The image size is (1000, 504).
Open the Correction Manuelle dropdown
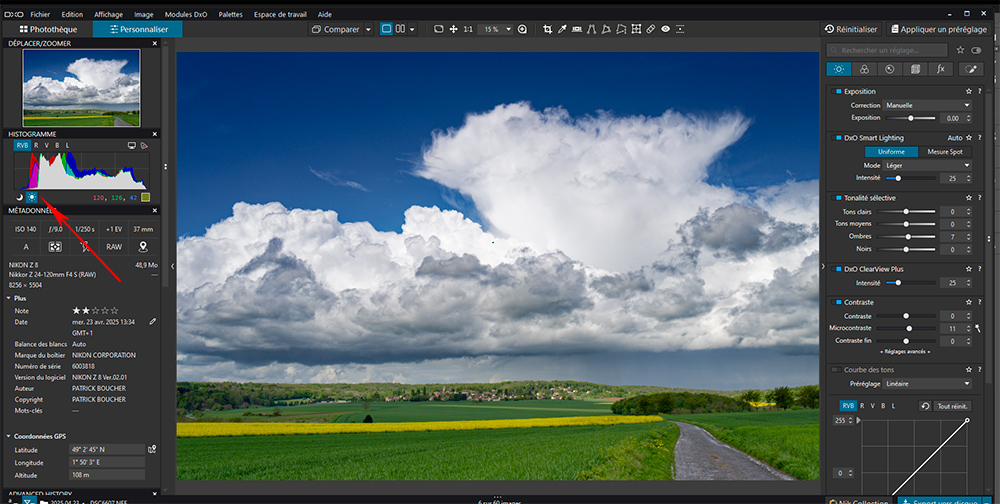tap(927, 105)
